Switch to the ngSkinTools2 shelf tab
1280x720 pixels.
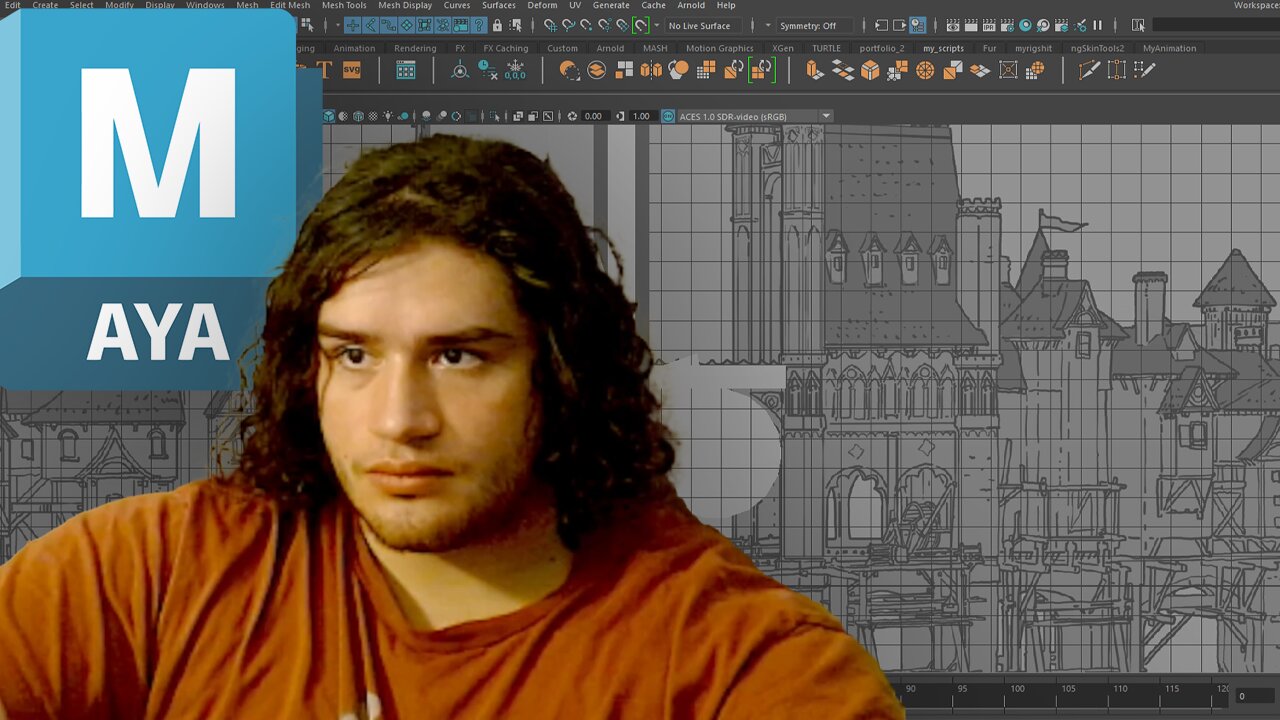[1097, 48]
